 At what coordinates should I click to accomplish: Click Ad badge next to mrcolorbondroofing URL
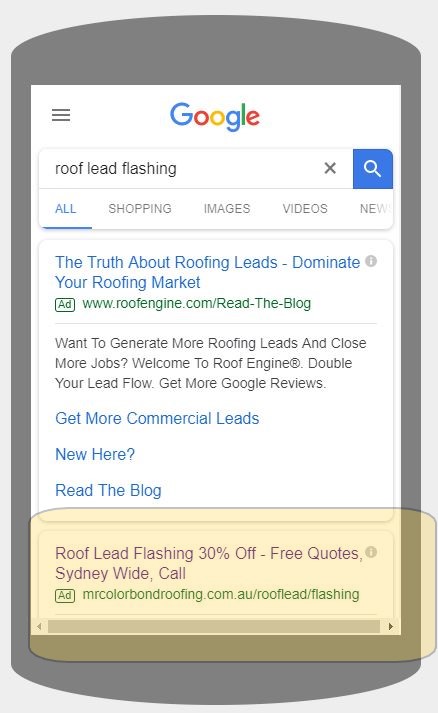coord(65,595)
